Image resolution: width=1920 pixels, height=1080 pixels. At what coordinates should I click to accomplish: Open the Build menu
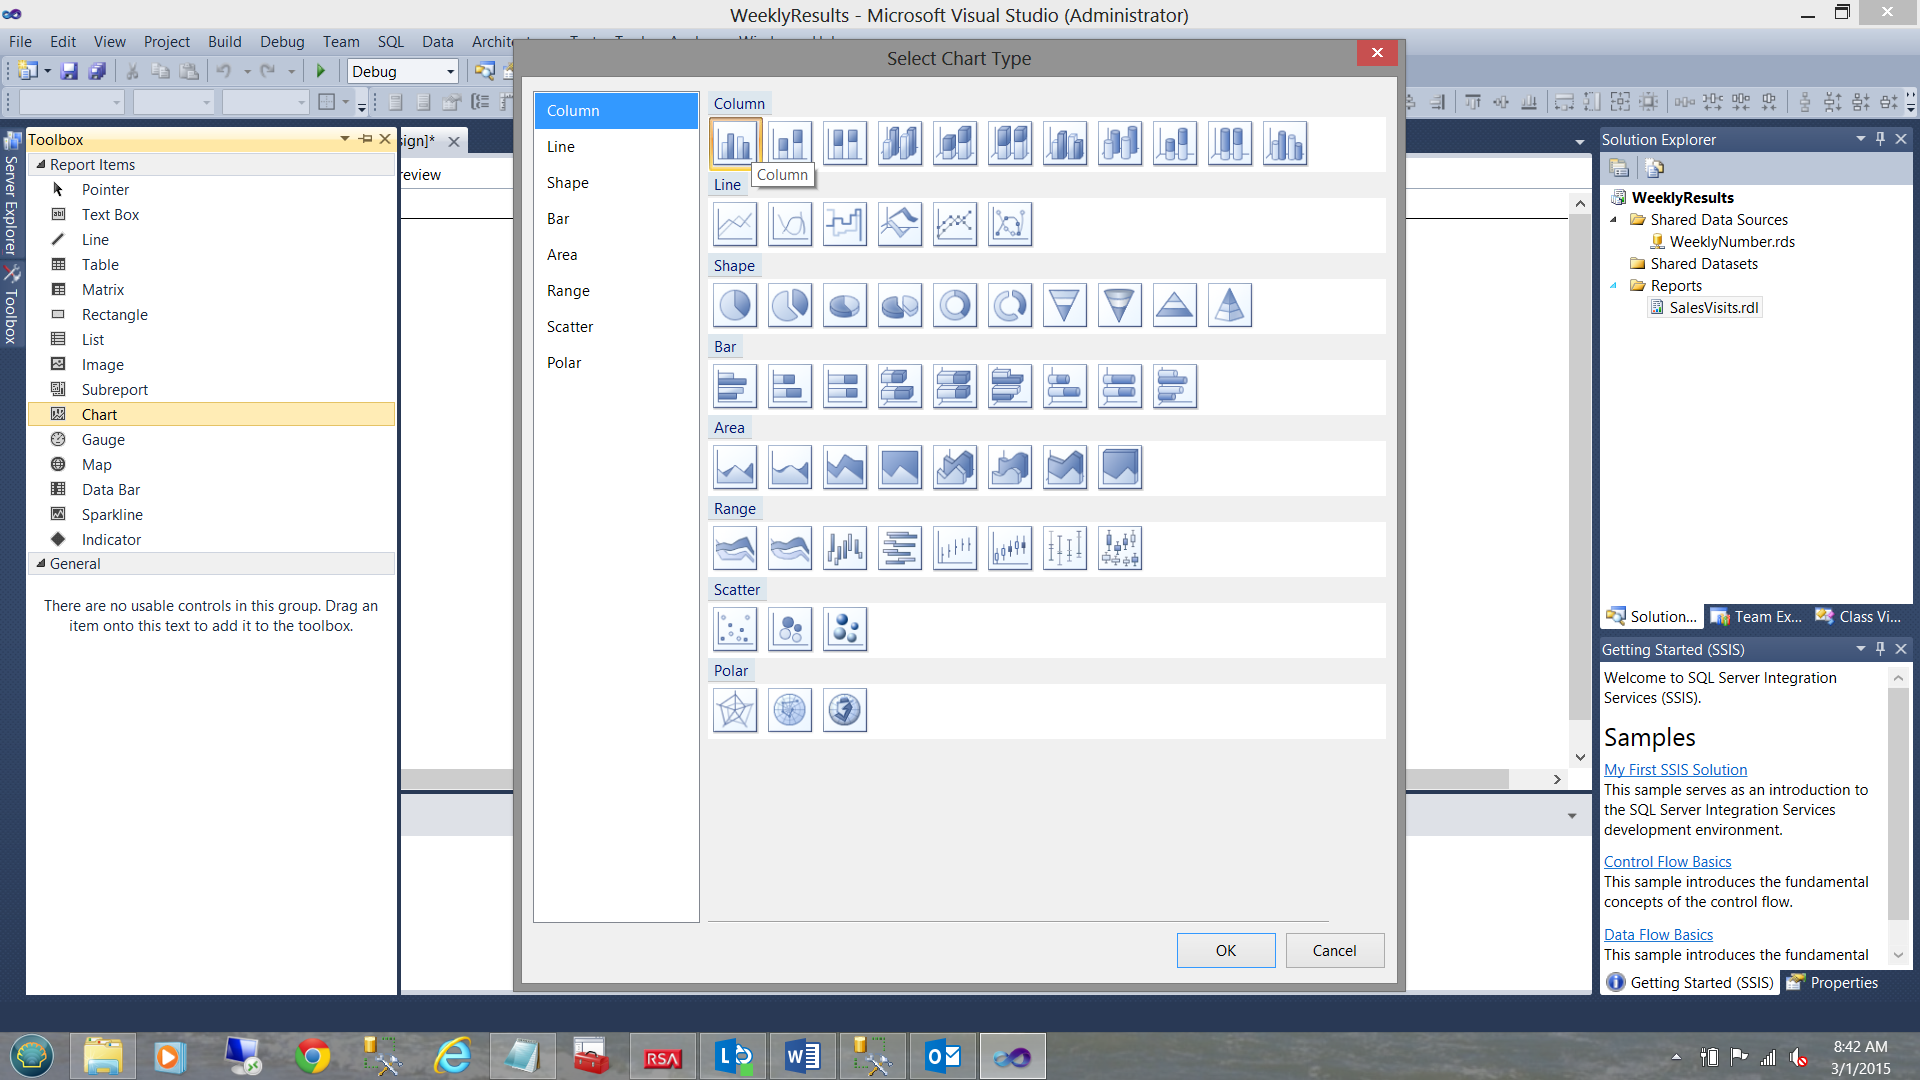224,41
